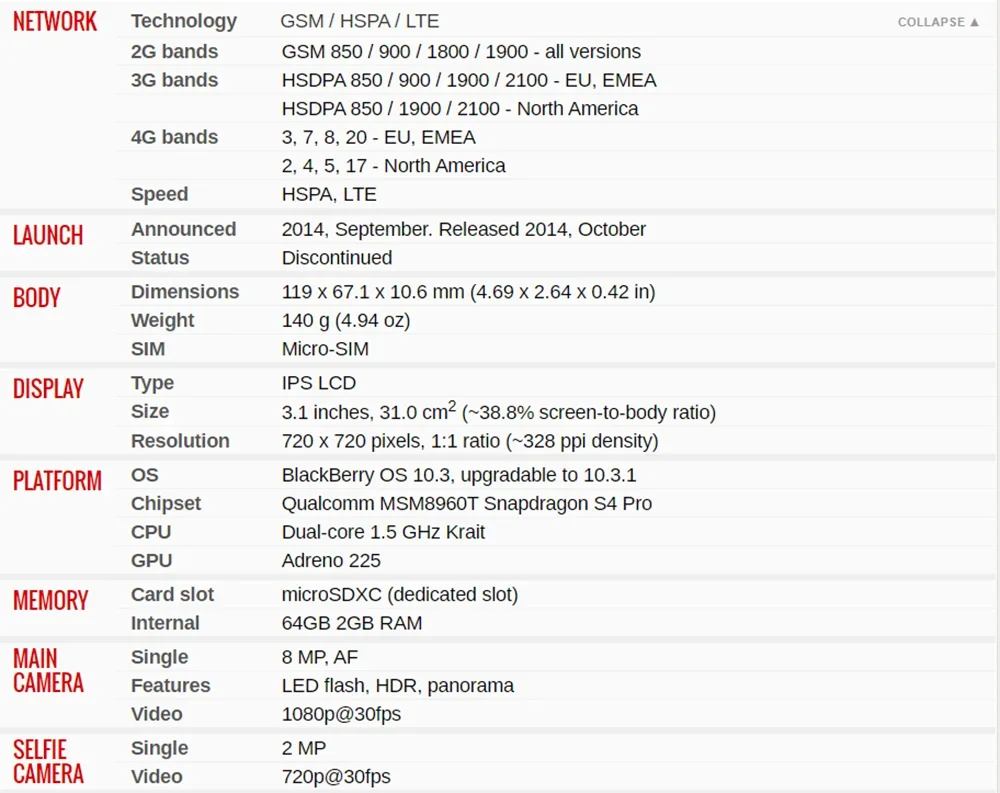1000x793 pixels.
Task: Open the Internal memory label
Action: pyautogui.click(x=165, y=623)
